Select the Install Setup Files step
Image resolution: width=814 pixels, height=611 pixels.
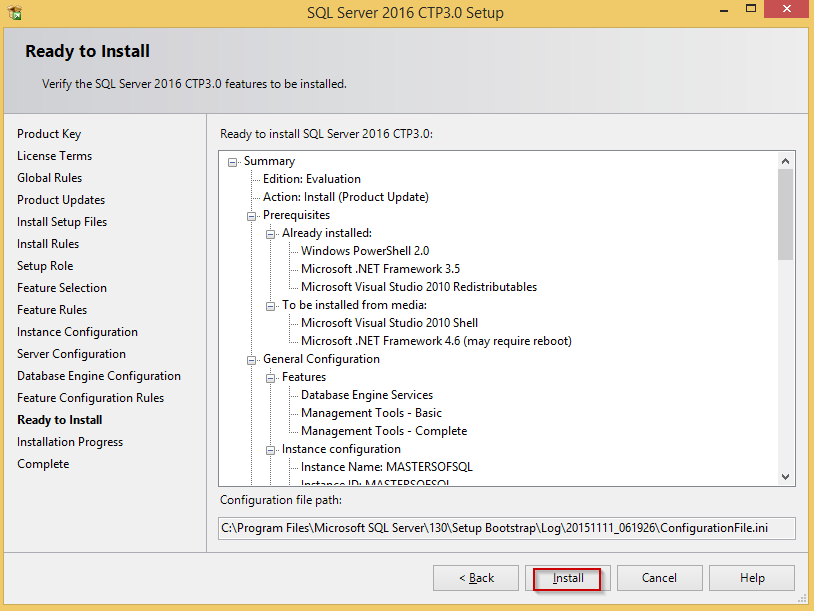[x=62, y=222]
